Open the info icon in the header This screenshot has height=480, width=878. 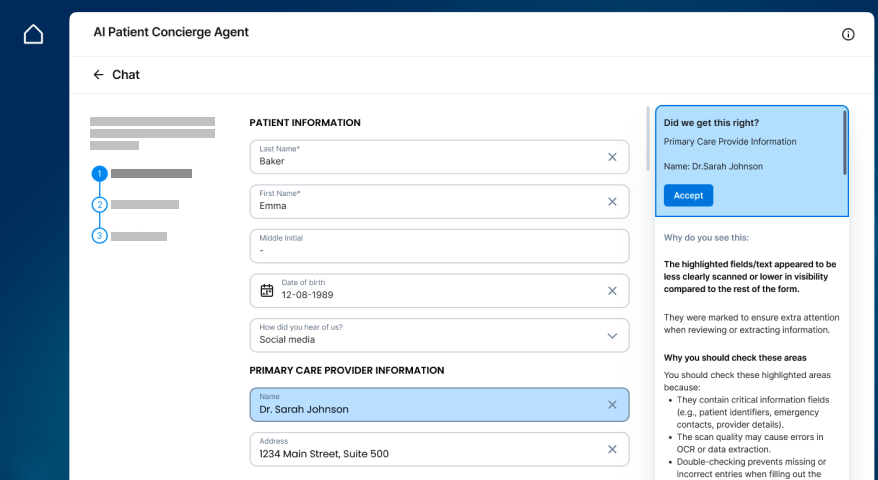pos(848,35)
